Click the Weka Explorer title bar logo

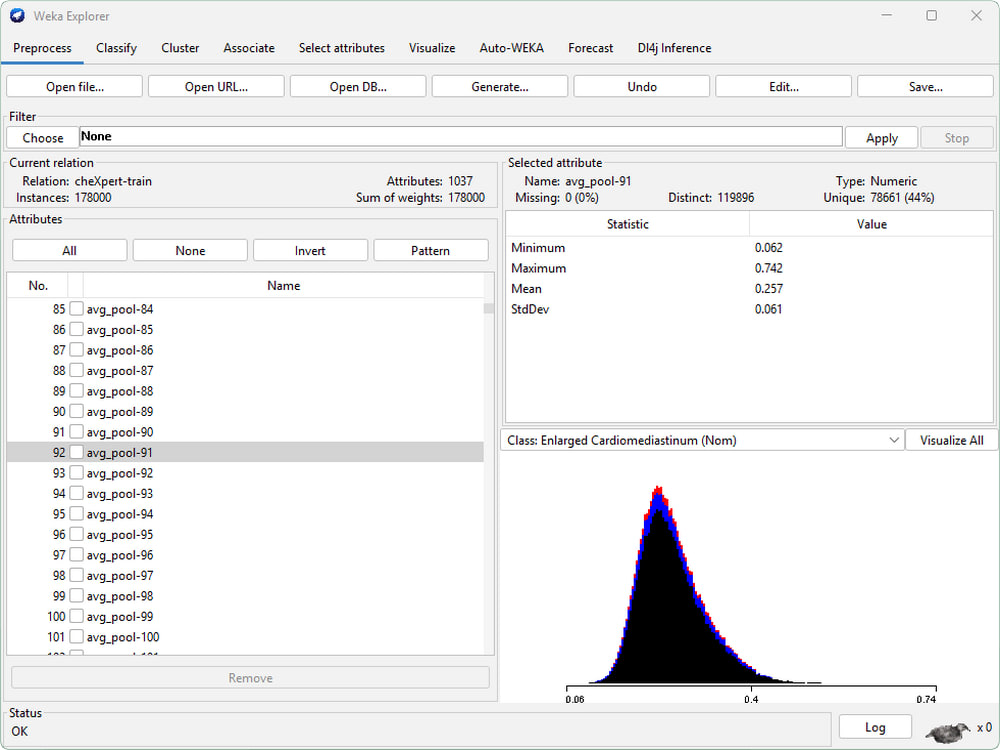(x=17, y=16)
